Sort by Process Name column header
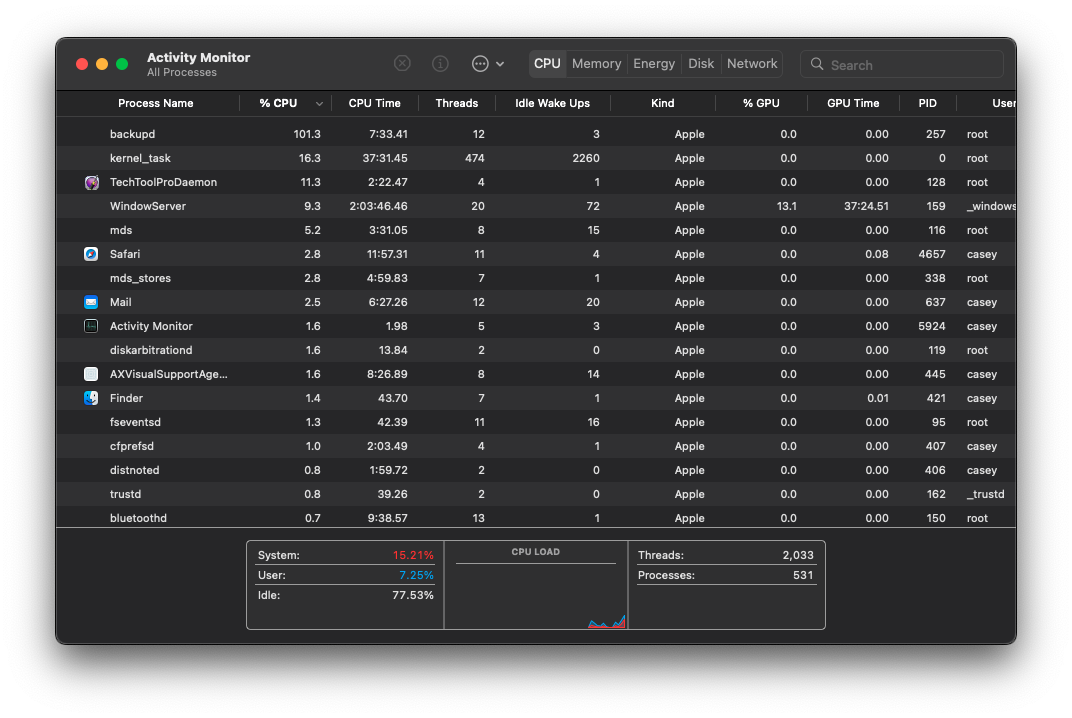This screenshot has width=1072, height=718. pyautogui.click(x=155, y=103)
